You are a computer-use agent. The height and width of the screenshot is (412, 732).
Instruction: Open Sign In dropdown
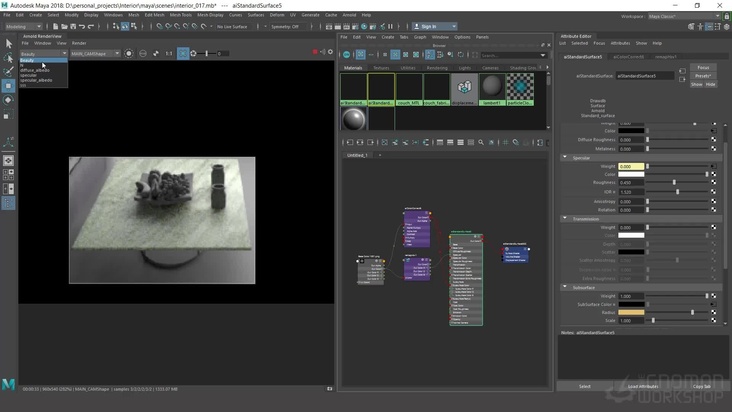pos(435,27)
